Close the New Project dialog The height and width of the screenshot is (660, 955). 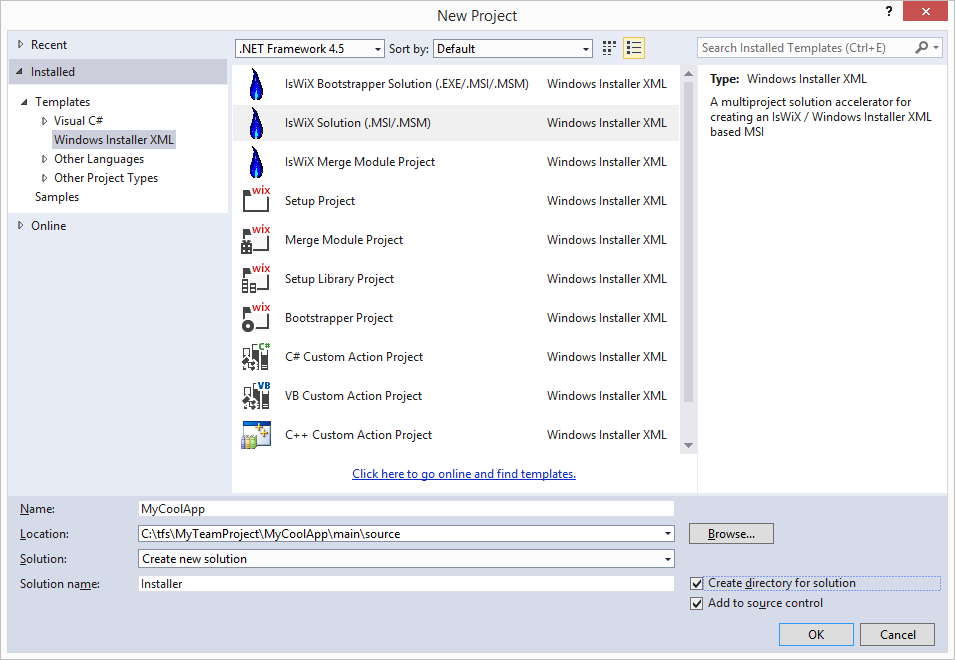coord(925,12)
